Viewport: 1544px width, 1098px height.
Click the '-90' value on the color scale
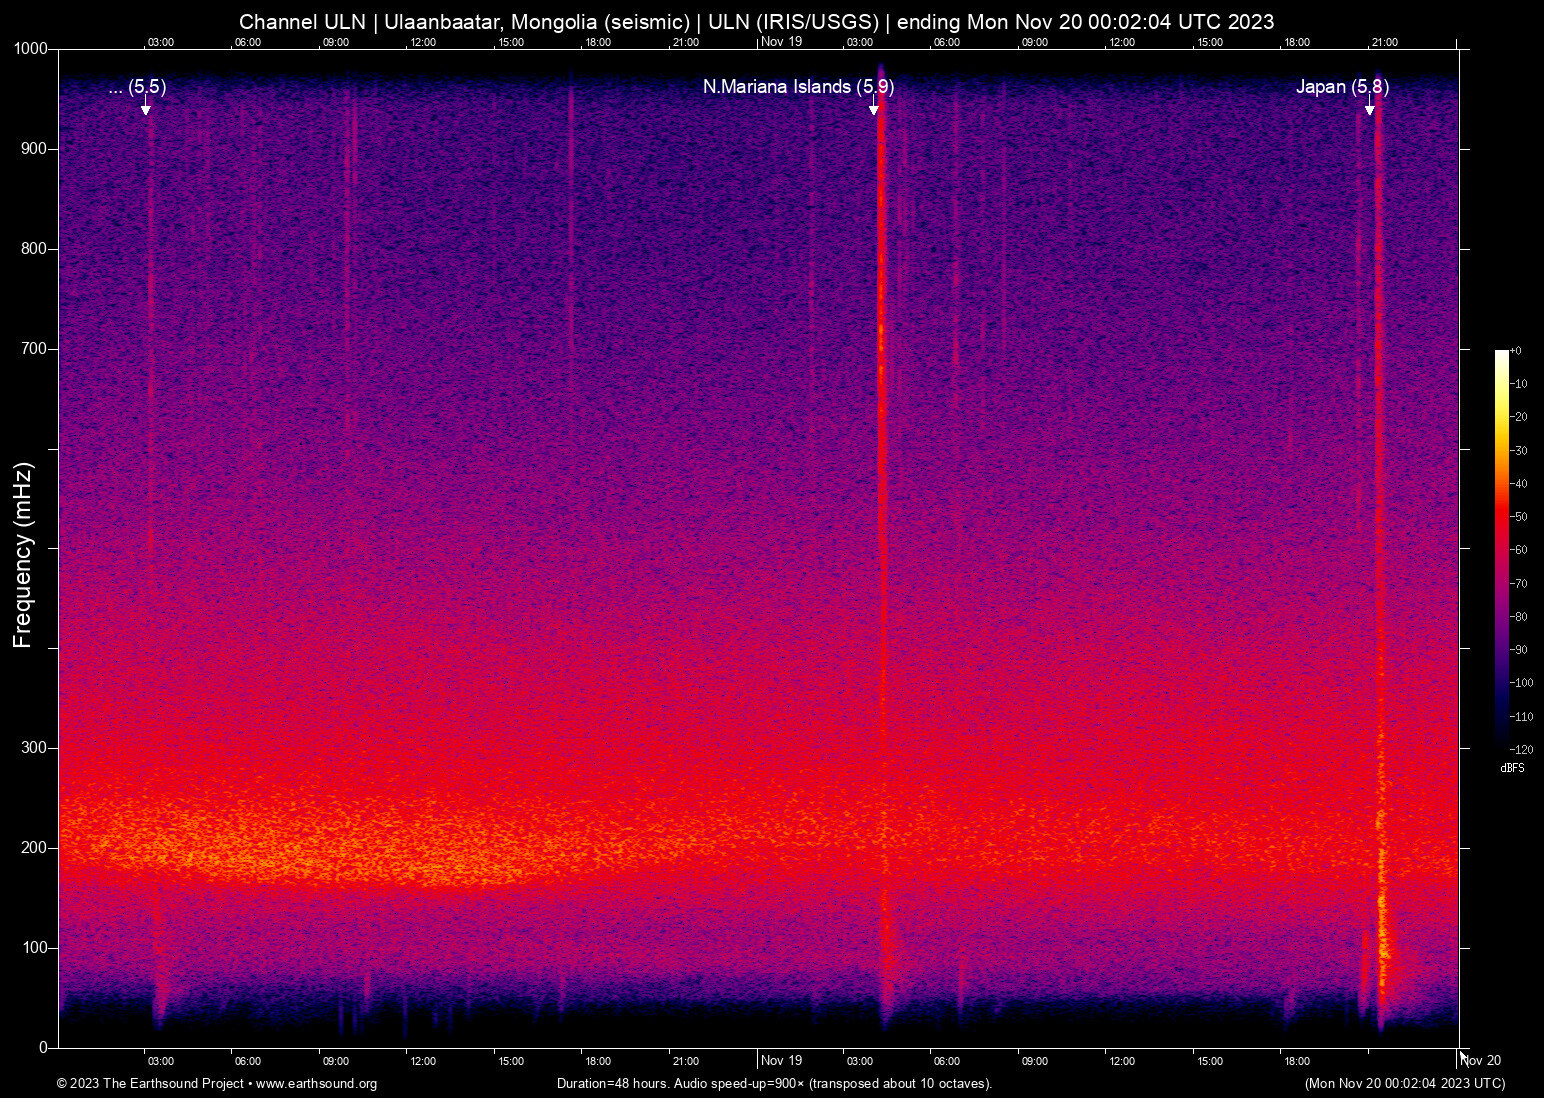(1519, 650)
